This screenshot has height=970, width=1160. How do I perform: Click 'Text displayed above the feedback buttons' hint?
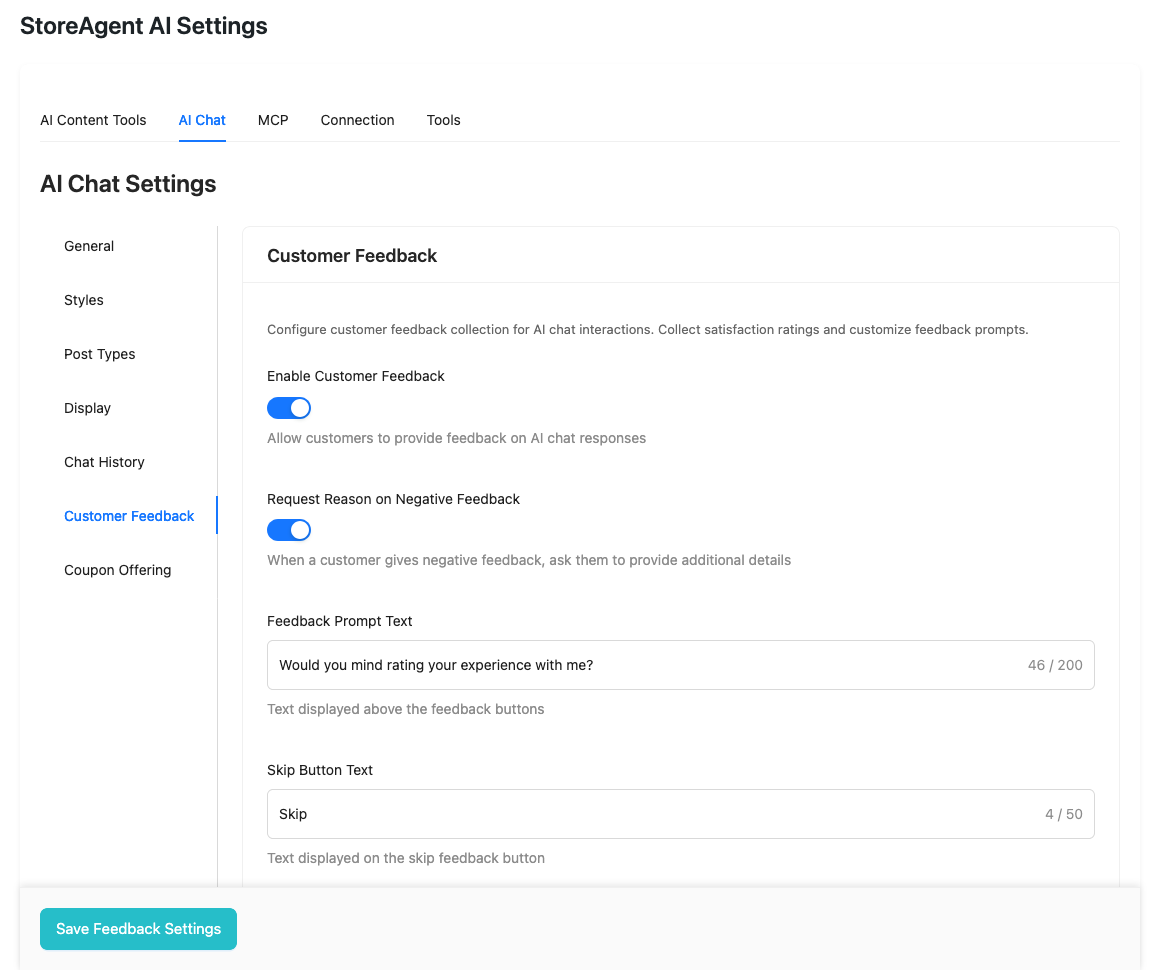tap(405, 709)
